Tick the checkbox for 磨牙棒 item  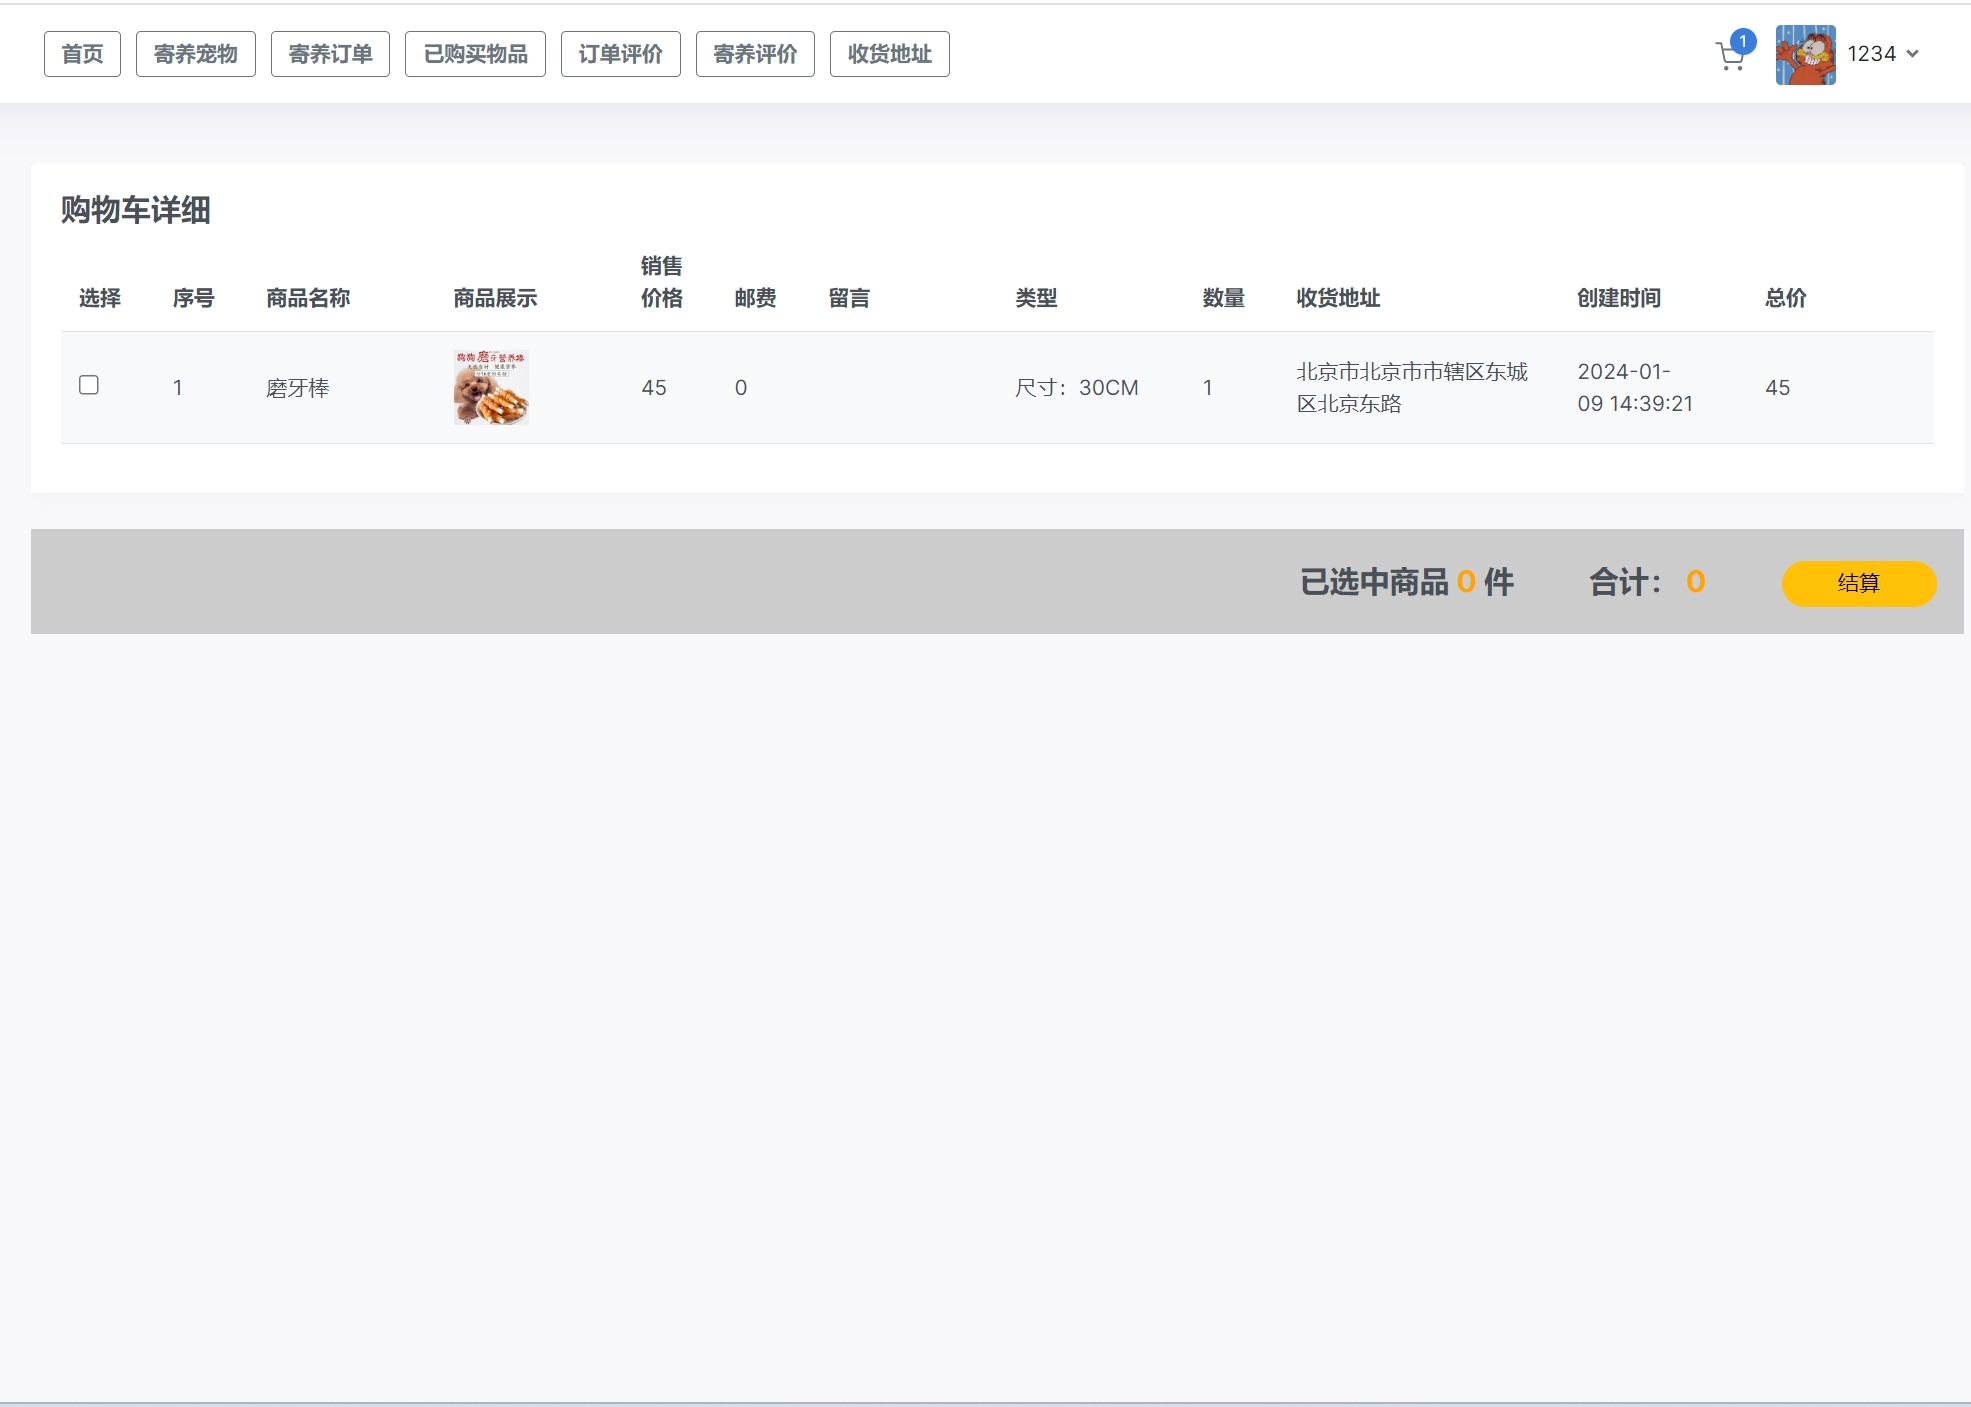tap(89, 385)
